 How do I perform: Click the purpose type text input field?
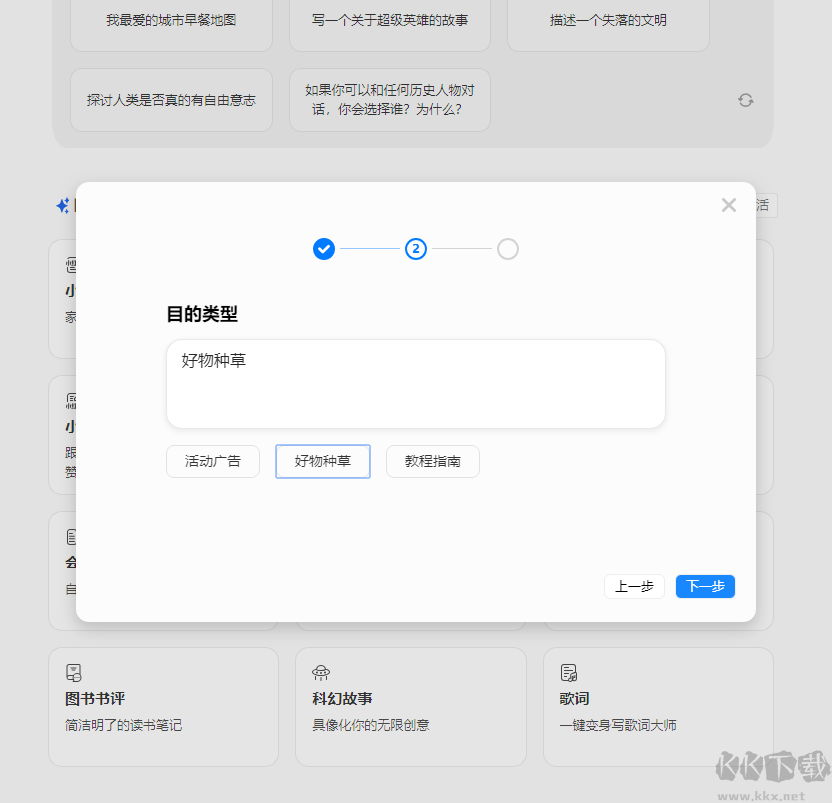click(x=415, y=383)
